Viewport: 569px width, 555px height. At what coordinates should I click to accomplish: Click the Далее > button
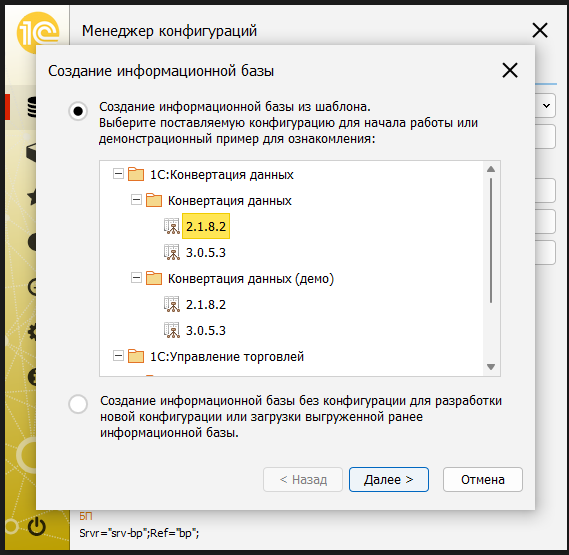(x=389, y=479)
